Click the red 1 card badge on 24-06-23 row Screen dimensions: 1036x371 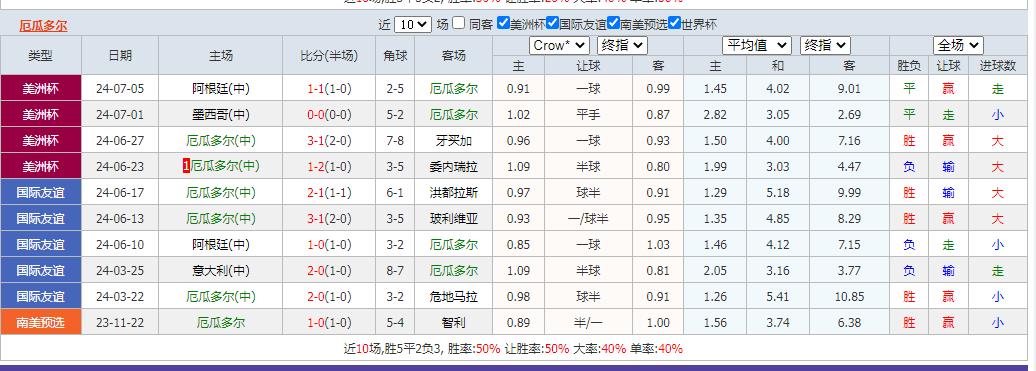coord(186,166)
